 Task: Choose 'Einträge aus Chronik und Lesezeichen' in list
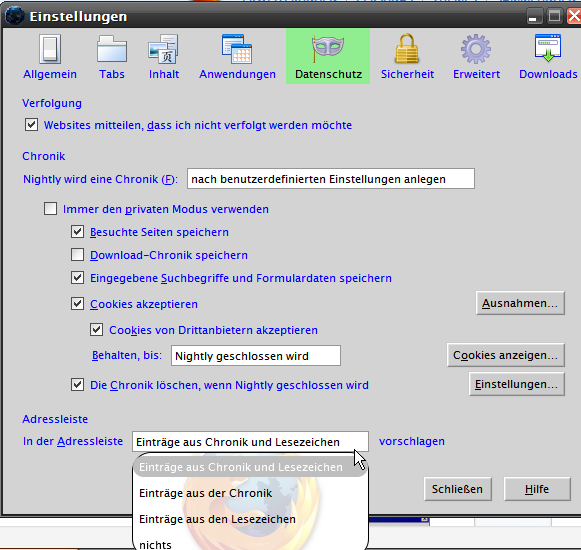[250, 467]
